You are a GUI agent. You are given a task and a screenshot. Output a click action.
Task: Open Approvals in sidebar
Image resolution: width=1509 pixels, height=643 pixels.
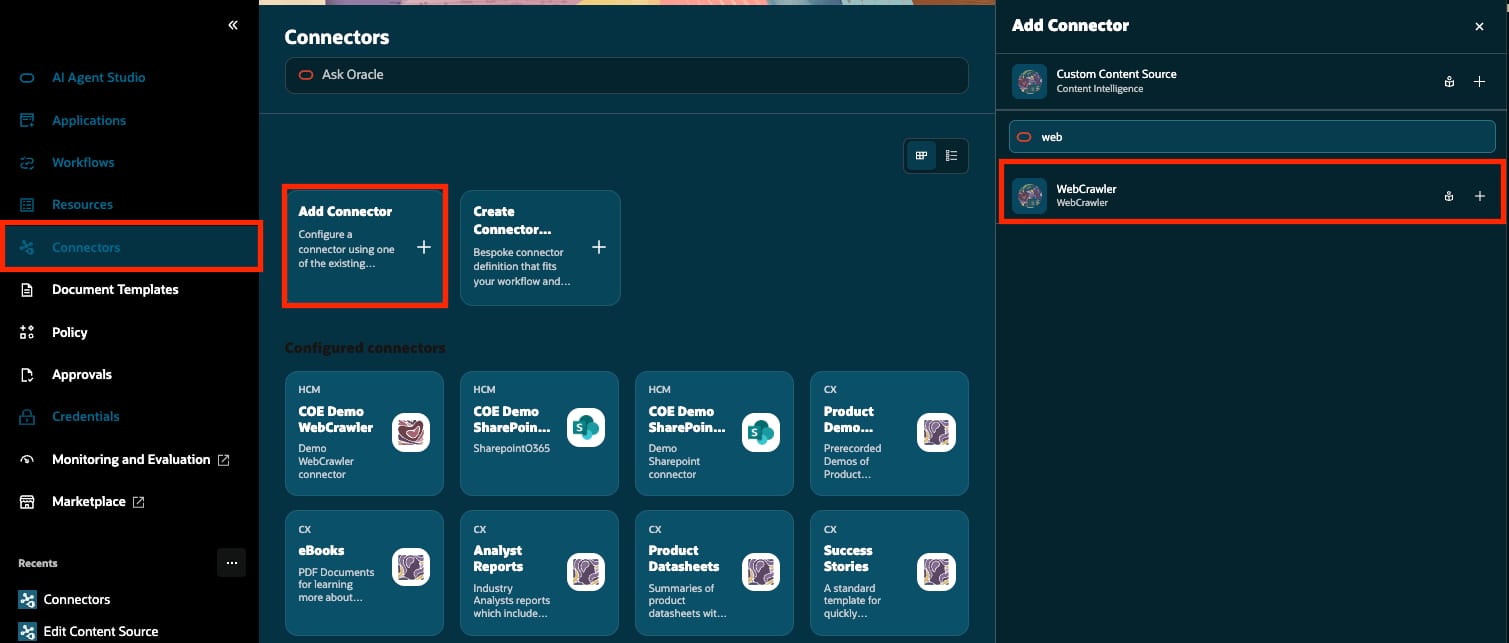[x=82, y=374]
